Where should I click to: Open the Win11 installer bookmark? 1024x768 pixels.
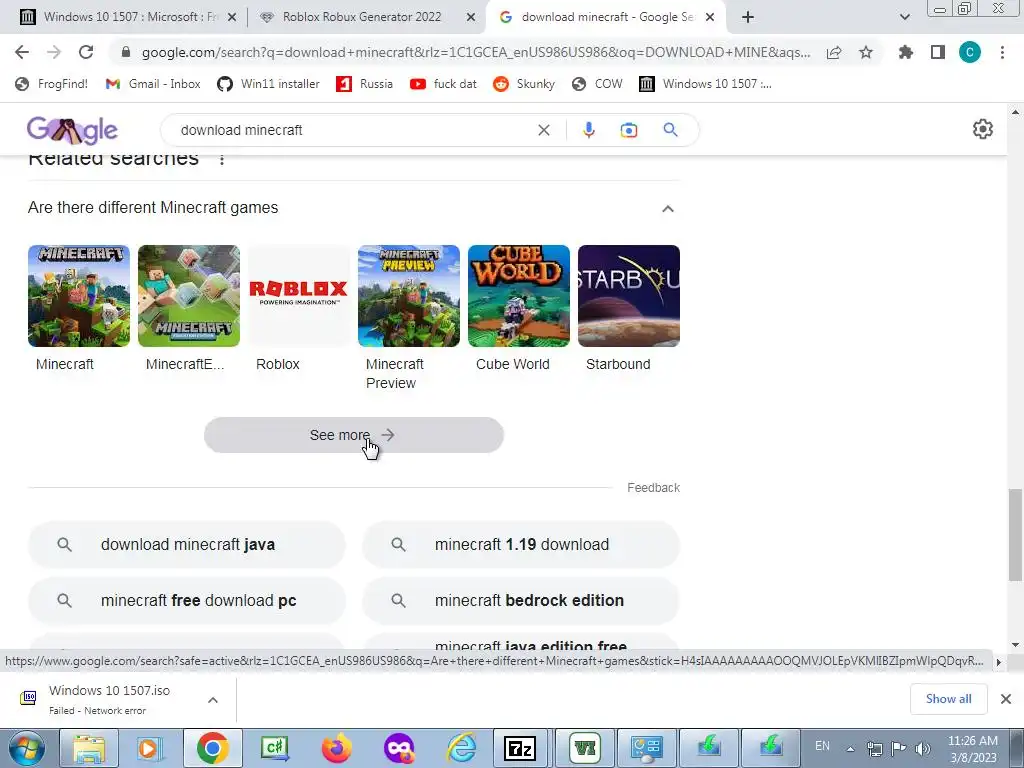click(x=268, y=84)
